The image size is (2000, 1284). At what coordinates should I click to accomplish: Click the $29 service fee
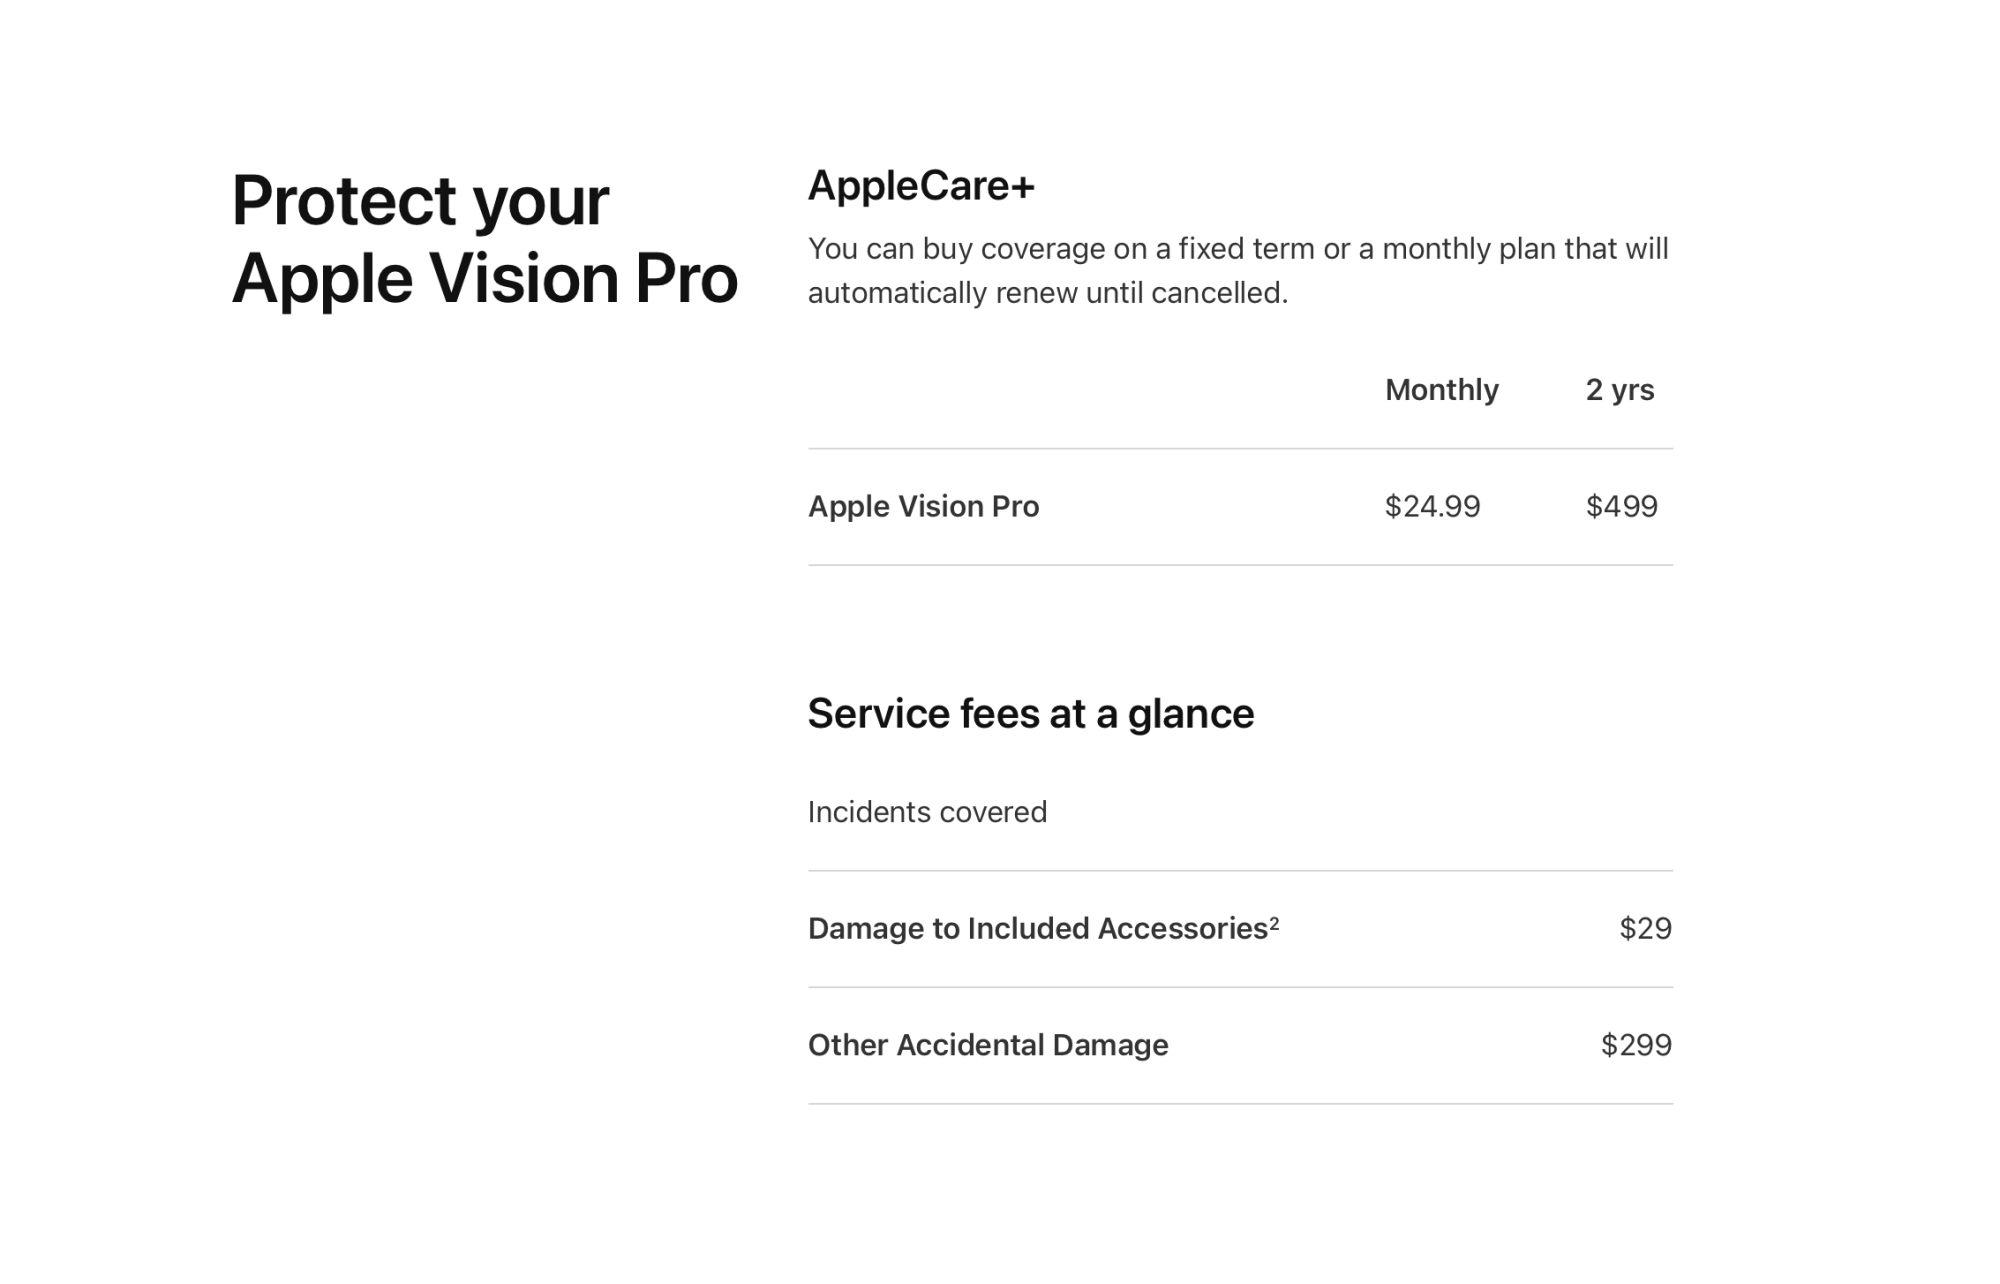click(x=1646, y=929)
